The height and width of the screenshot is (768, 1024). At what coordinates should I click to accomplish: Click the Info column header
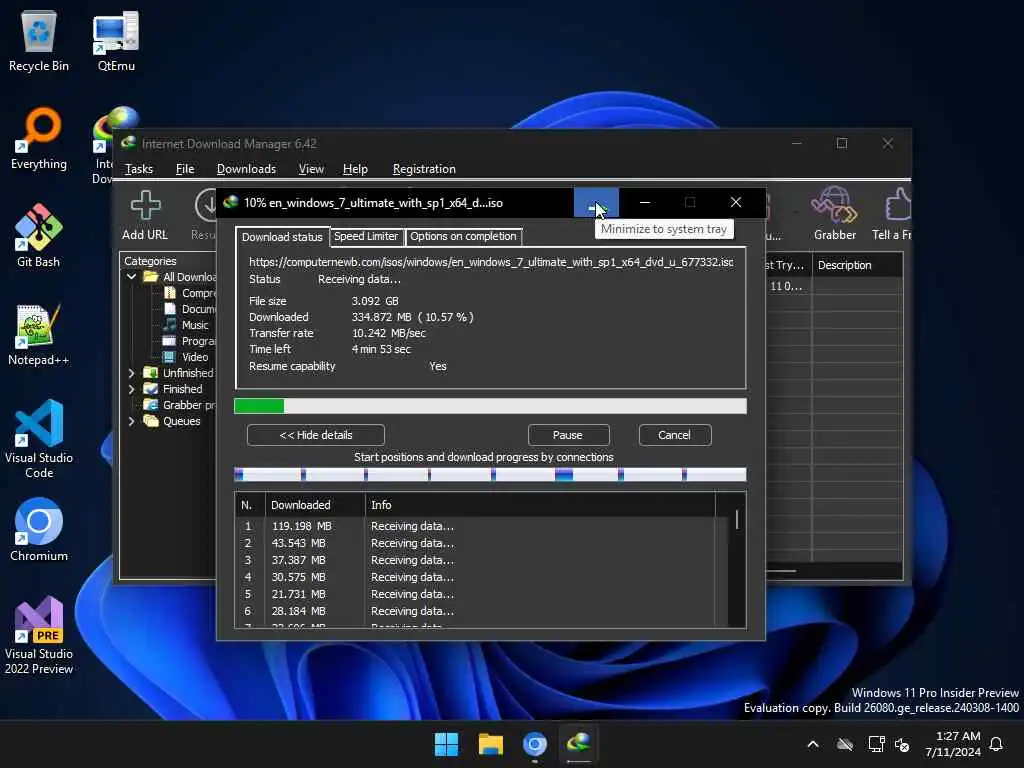[540, 505]
